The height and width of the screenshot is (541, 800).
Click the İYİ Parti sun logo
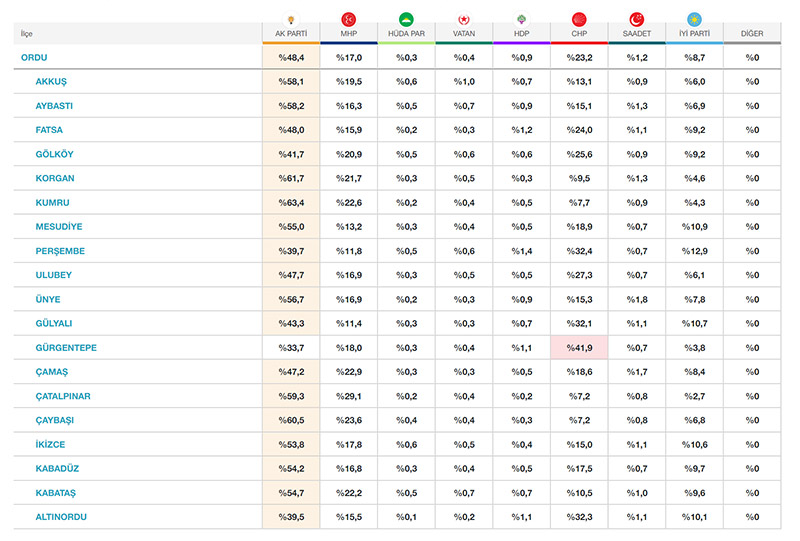point(694,19)
